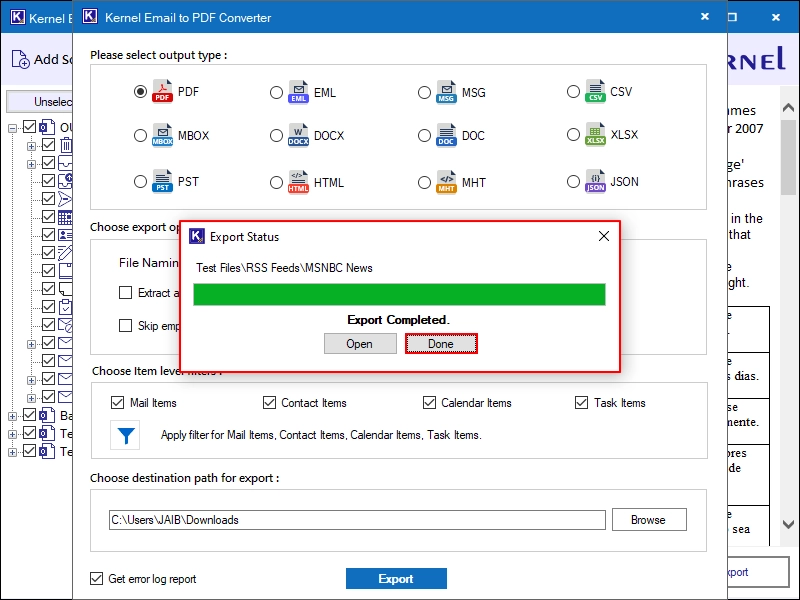The image size is (800, 600).
Task: Click the green export progress bar
Action: click(399, 294)
